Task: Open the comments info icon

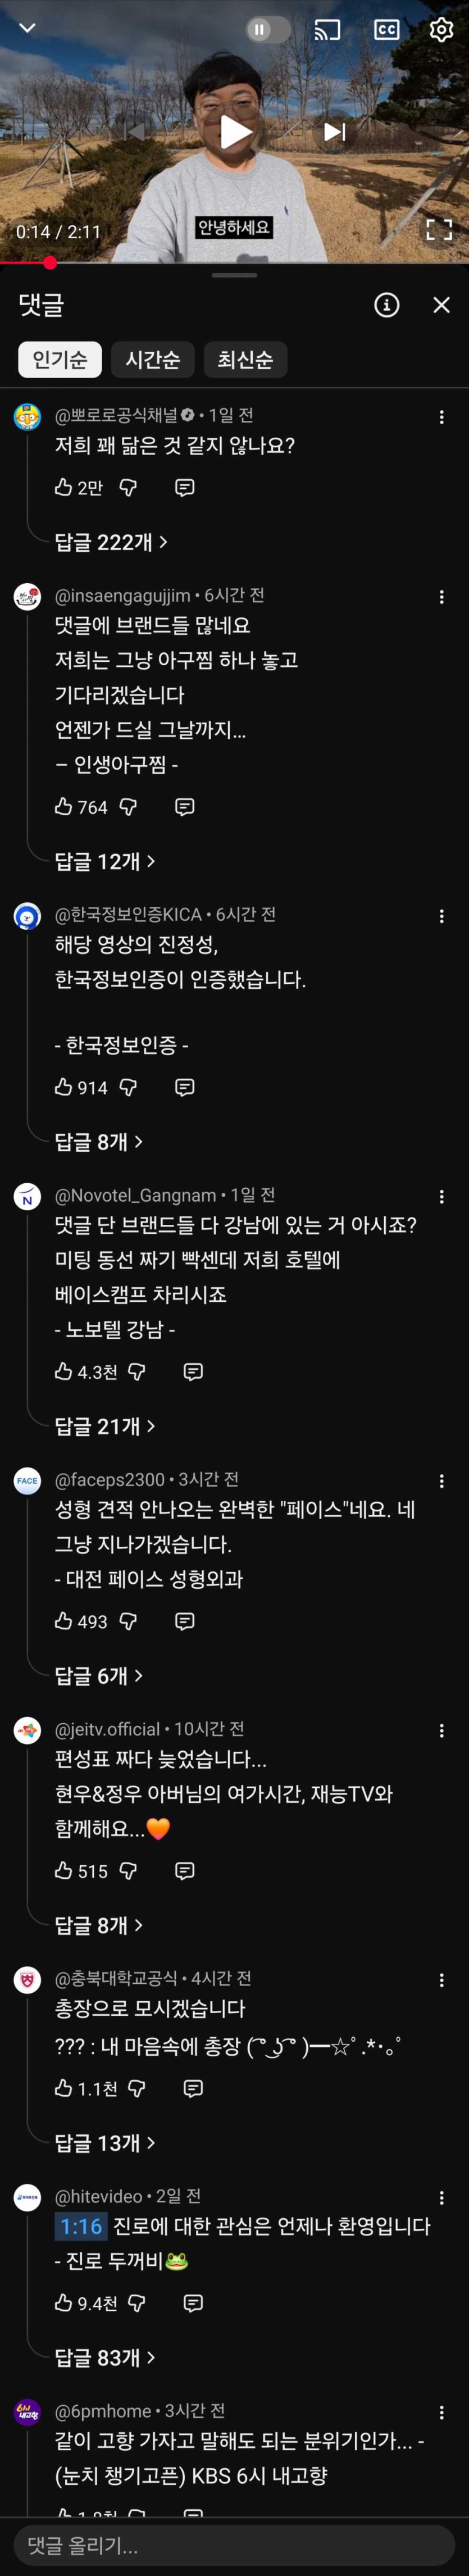Action: (x=386, y=305)
